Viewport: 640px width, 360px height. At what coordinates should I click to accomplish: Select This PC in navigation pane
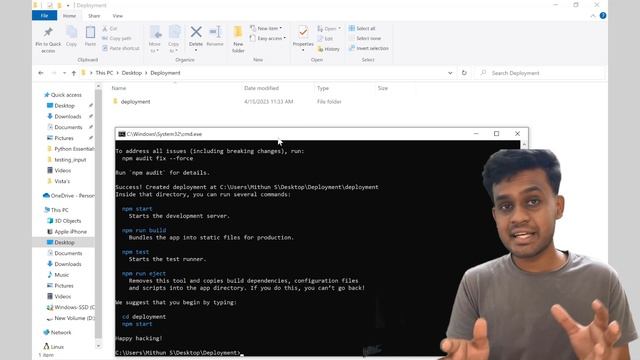pyautogui.click(x=56, y=210)
